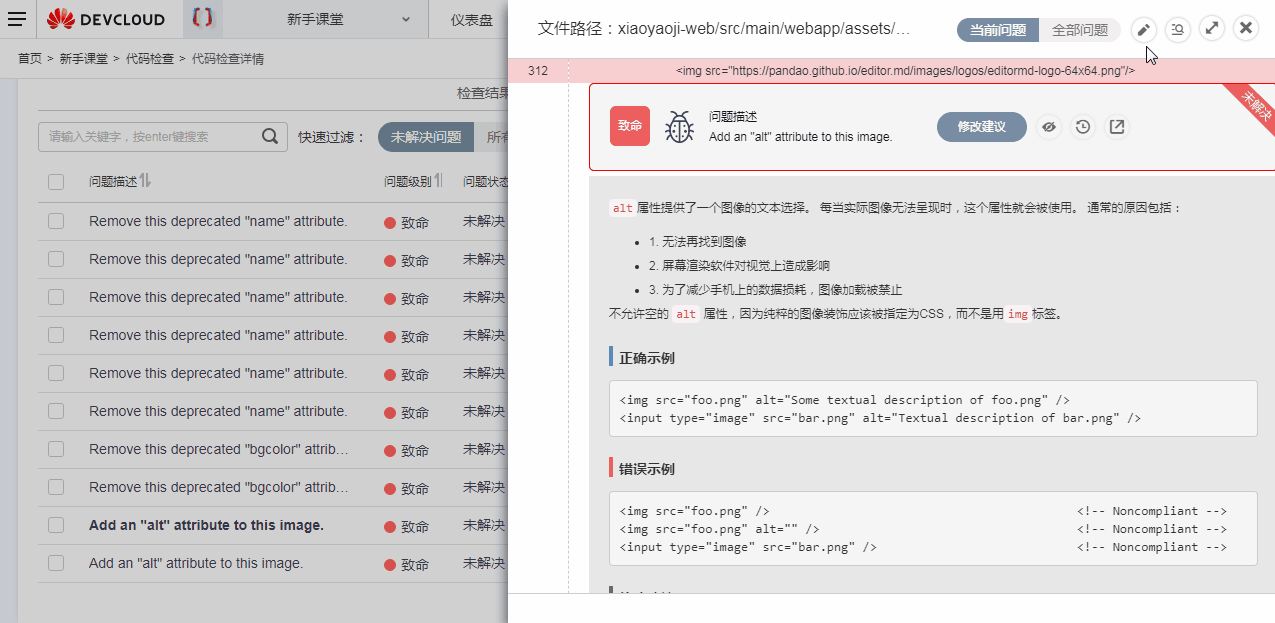Image resolution: width=1275 pixels, height=623 pixels.
Task: Open the hamburger navigation menu
Action: 18,18
